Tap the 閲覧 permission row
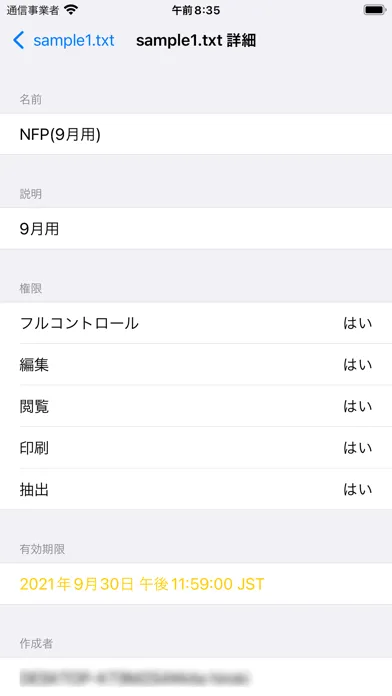Viewport: 392px width, 696px height. point(196,406)
